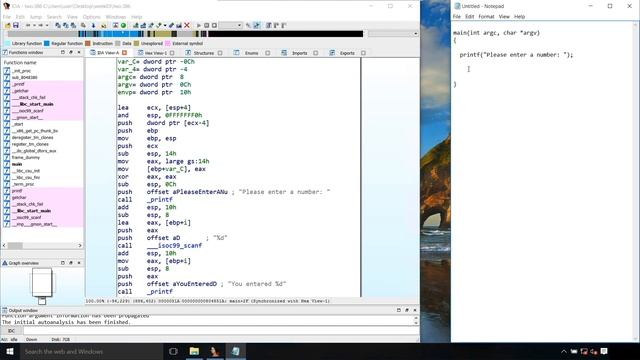The width and height of the screenshot is (640, 360).
Task: Open Notepad's File menu
Action: tap(457, 17)
